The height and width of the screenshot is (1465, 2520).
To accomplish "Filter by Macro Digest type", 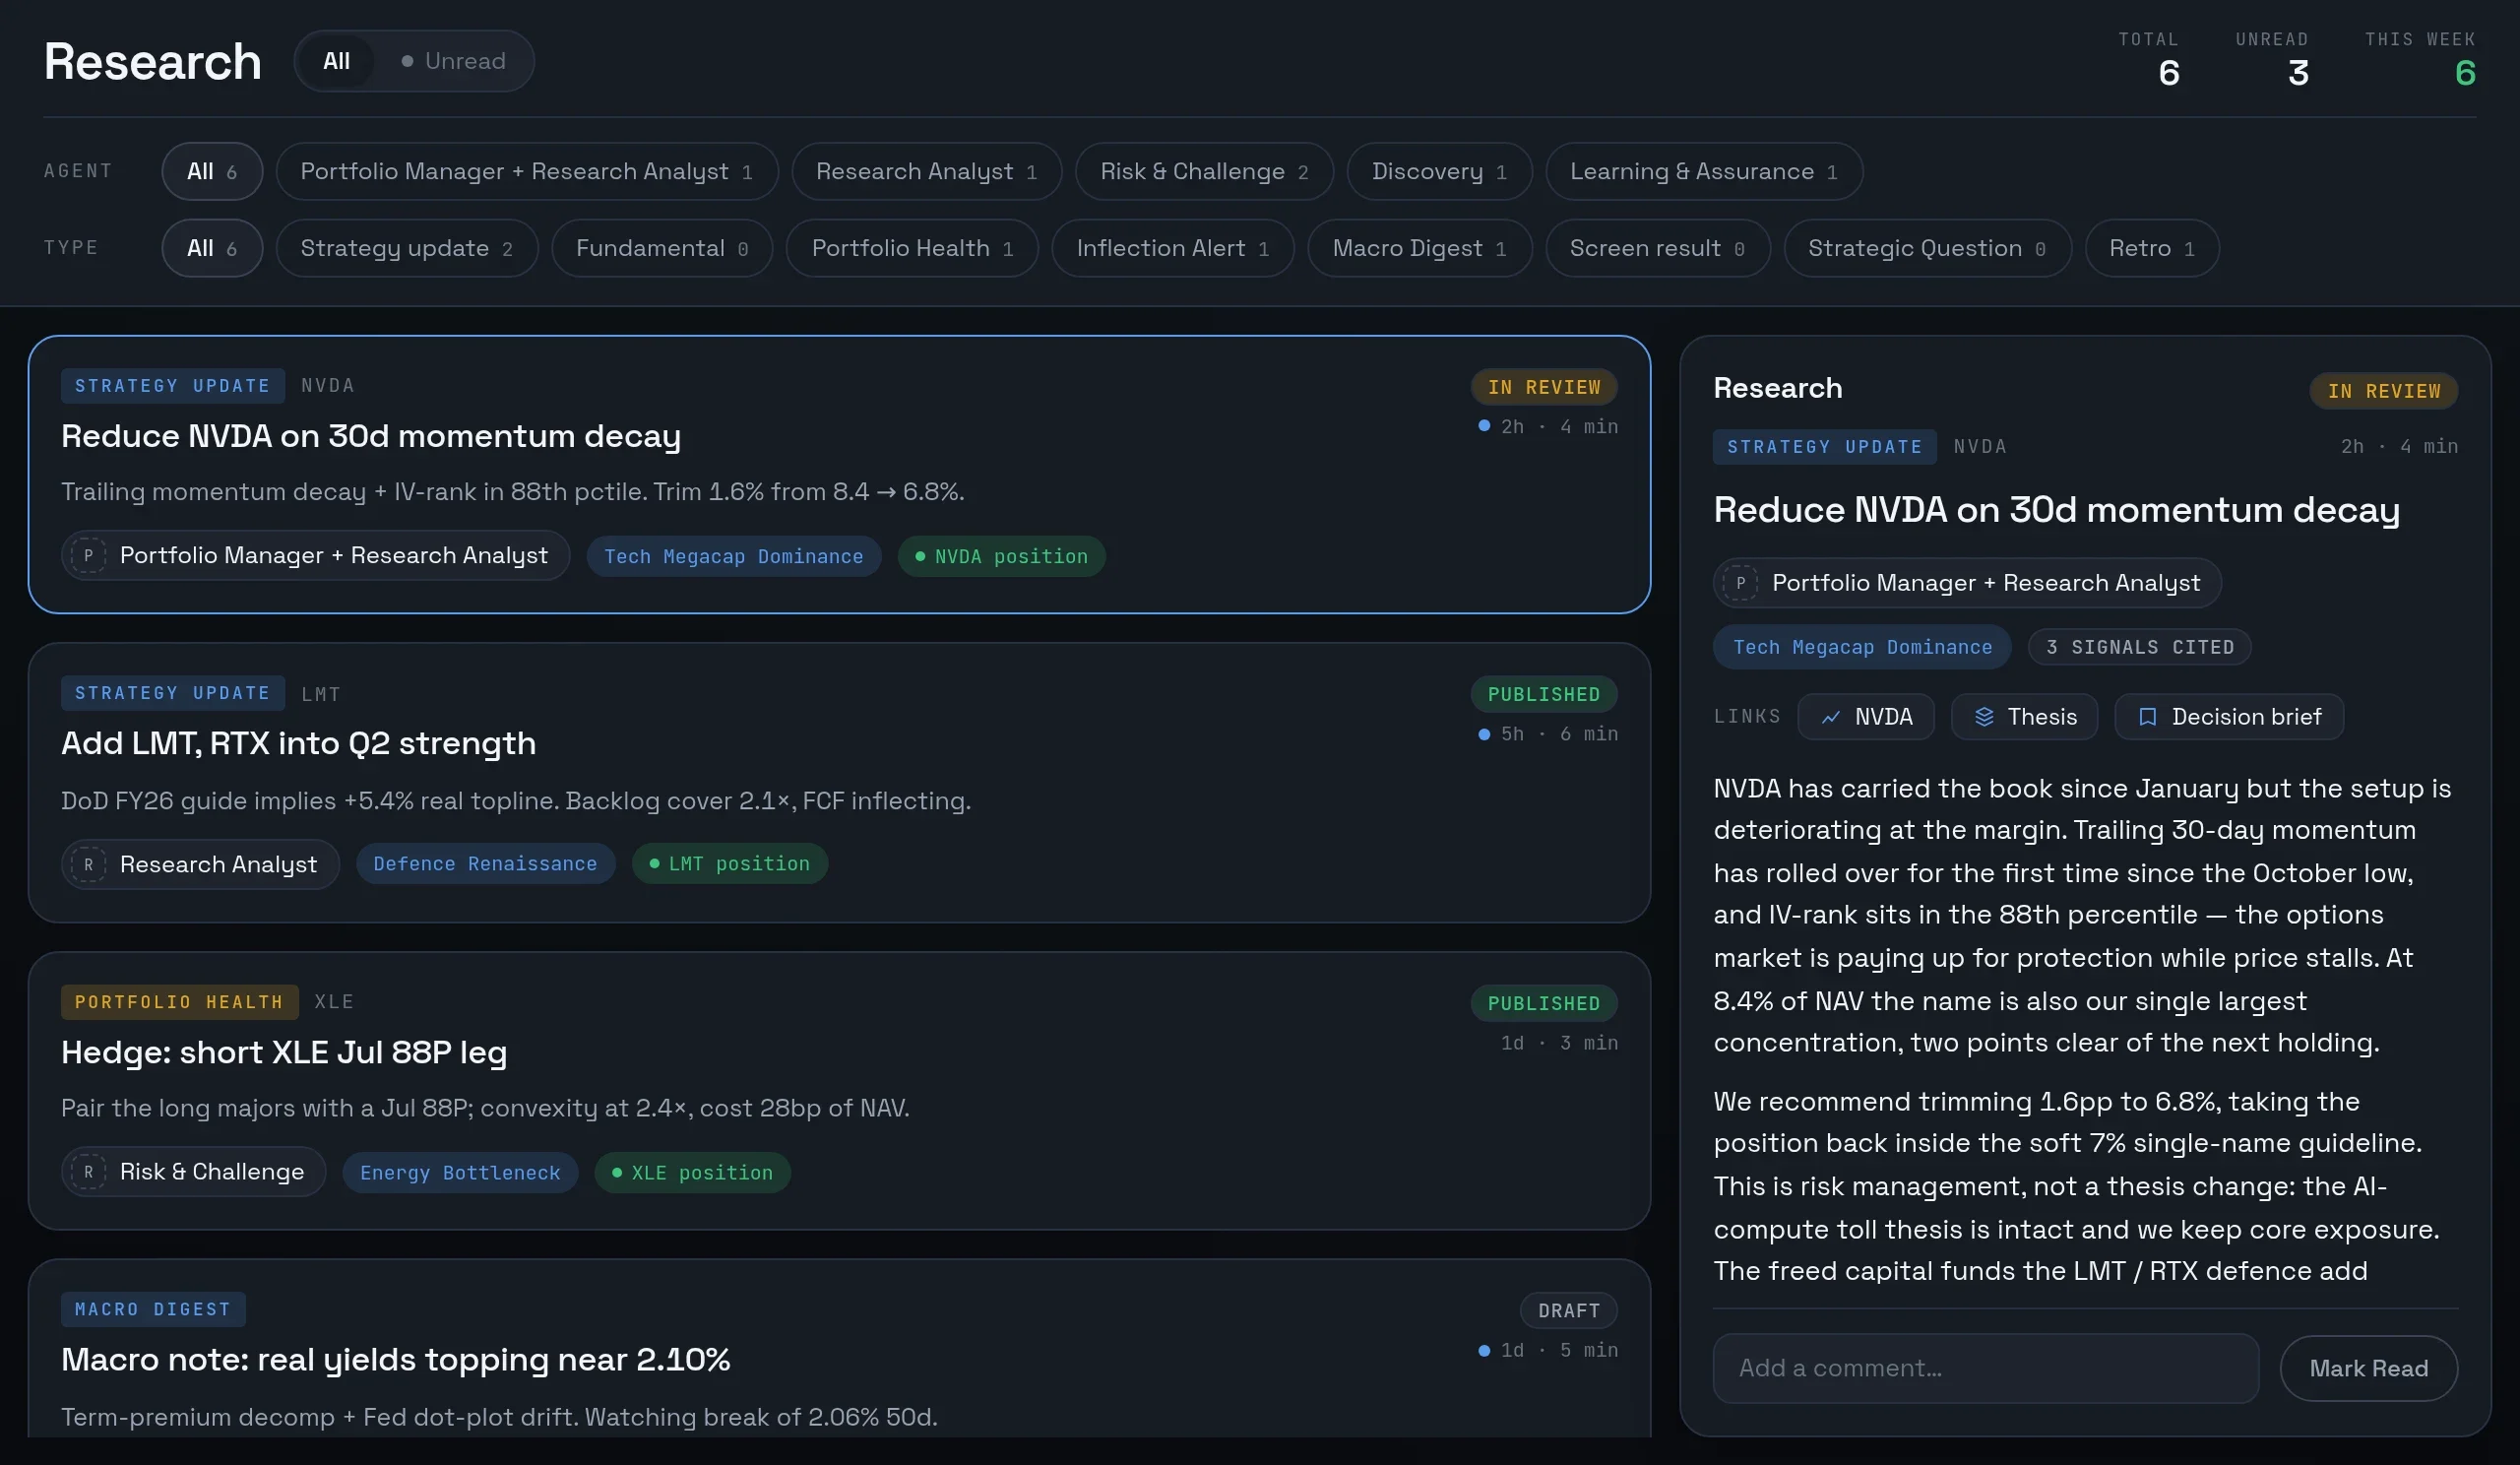I will point(1419,248).
